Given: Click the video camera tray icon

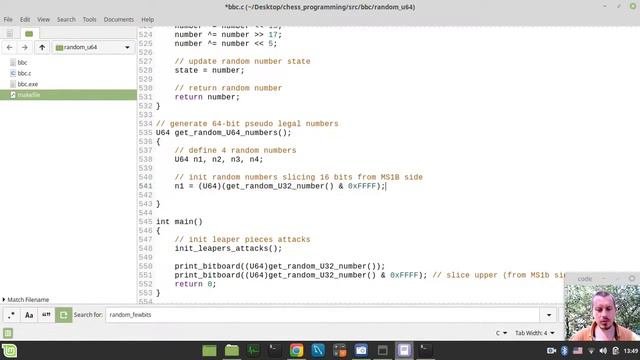Looking at the screenshot, I should point(551,351).
